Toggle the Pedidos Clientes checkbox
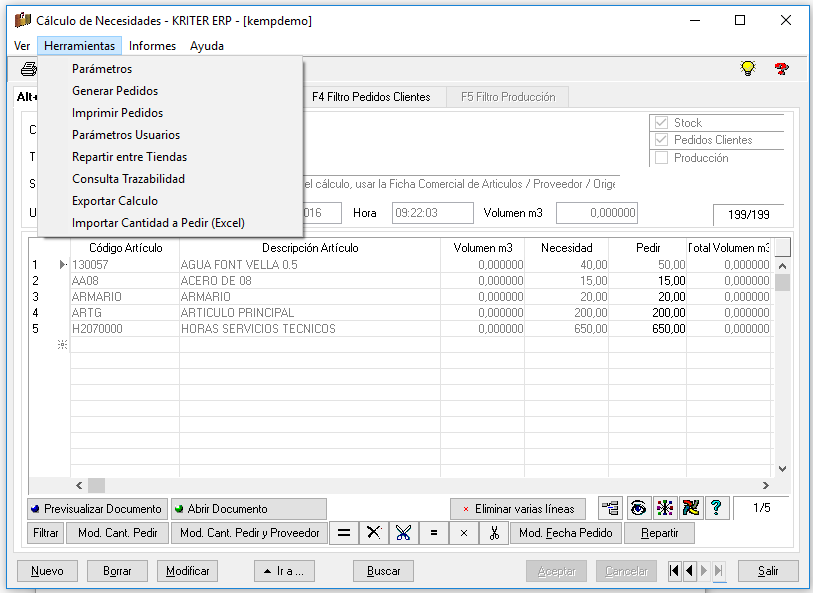The image size is (813, 593). 661,140
